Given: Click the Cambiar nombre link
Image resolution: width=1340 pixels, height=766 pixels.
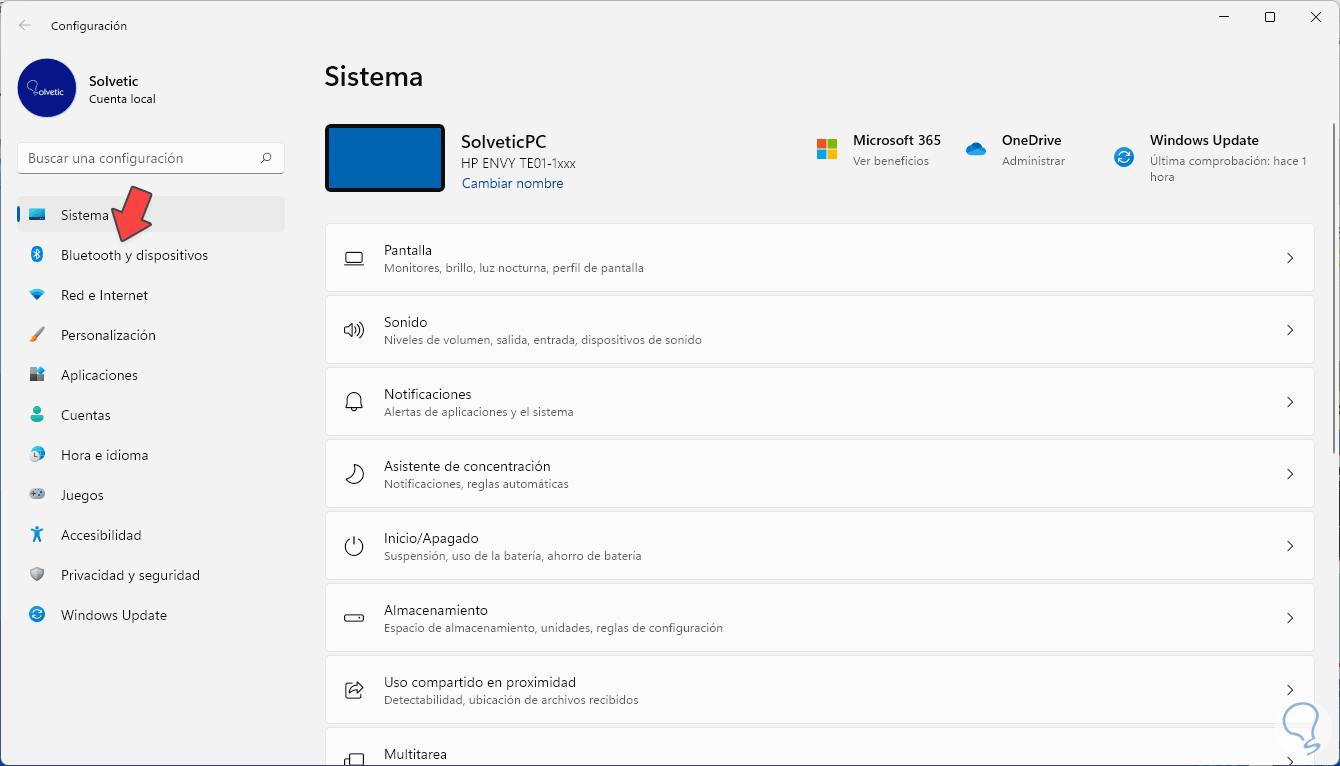Looking at the screenshot, I should click(x=512, y=184).
